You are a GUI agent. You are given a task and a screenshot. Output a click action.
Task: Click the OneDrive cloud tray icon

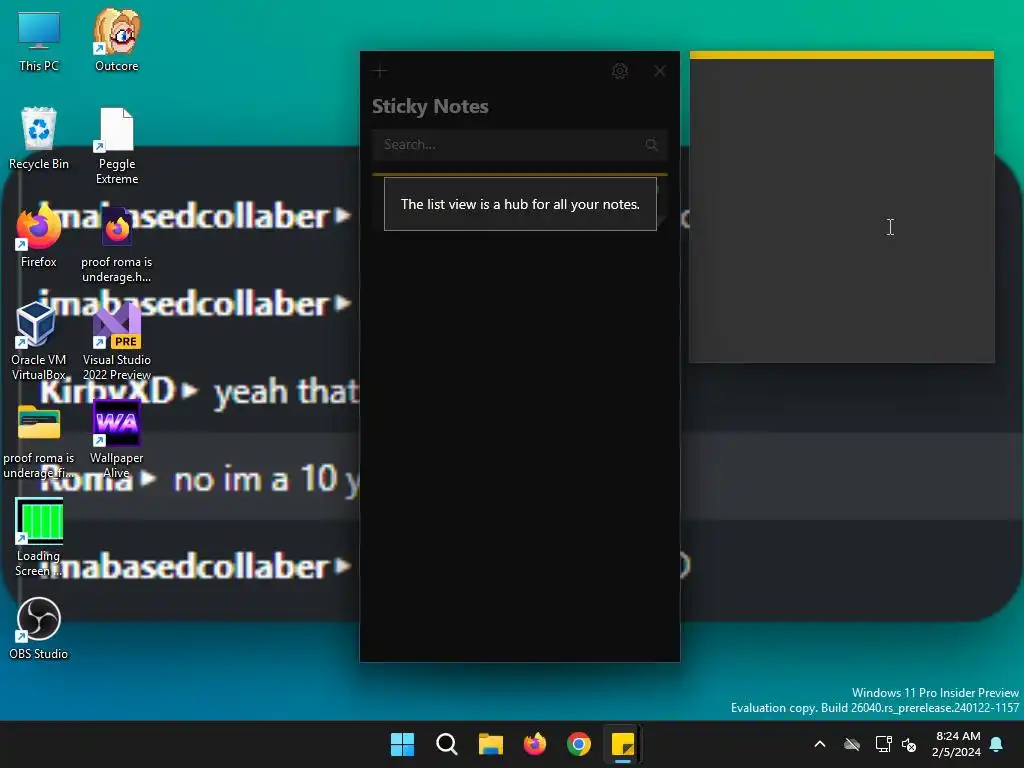[852, 744]
